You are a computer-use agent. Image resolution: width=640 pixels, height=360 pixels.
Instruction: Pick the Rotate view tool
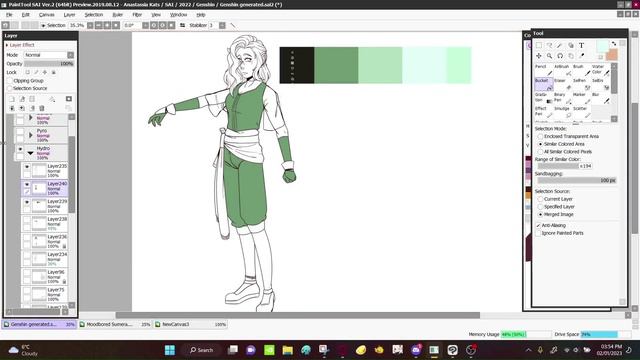560,56
